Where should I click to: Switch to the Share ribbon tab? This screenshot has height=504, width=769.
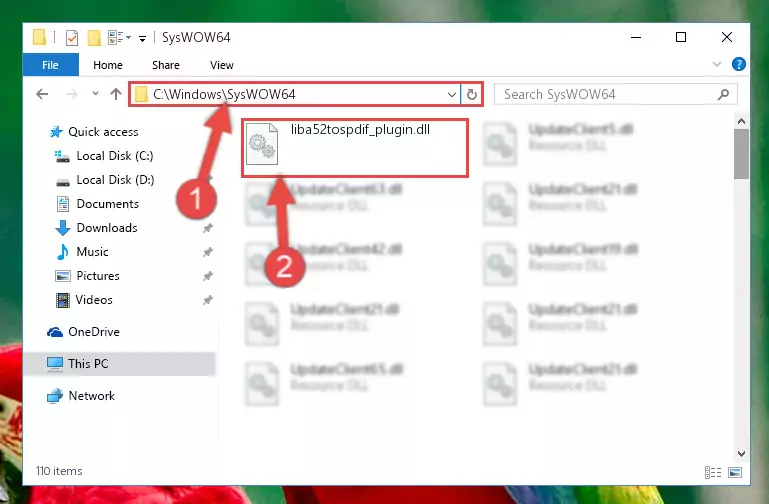click(x=166, y=65)
